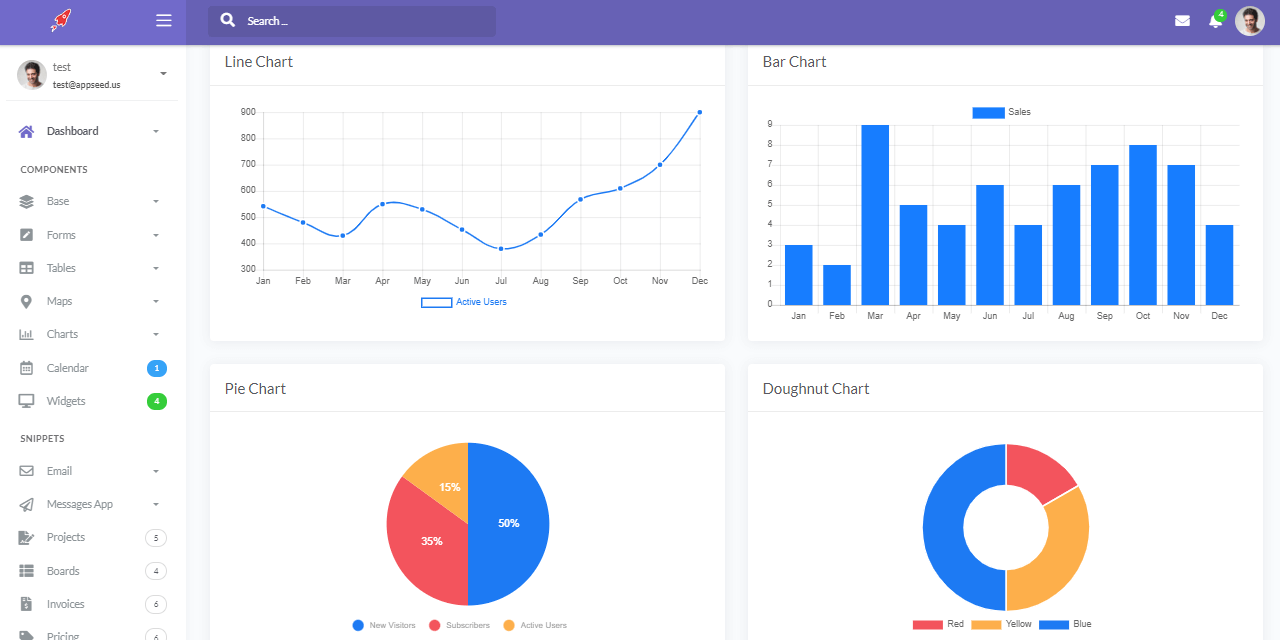The width and height of the screenshot is (1280, 640).
Task: Hide New Visitors via pie chart legend
Action: pos(384,625)
